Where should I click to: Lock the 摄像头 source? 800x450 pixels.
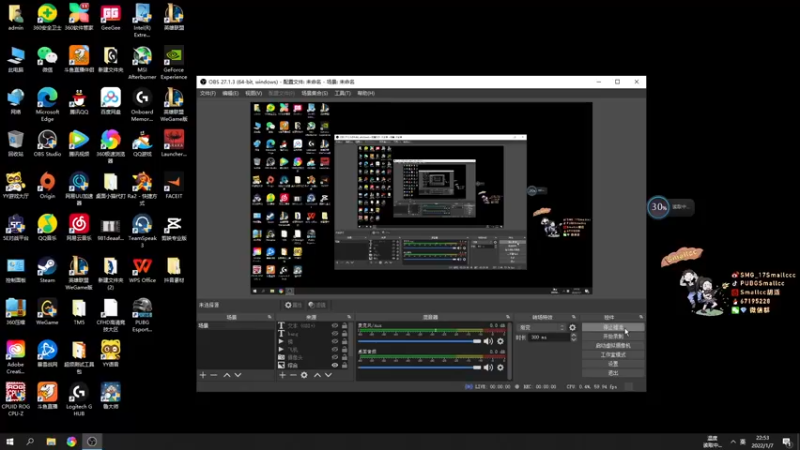pos(344,358)
